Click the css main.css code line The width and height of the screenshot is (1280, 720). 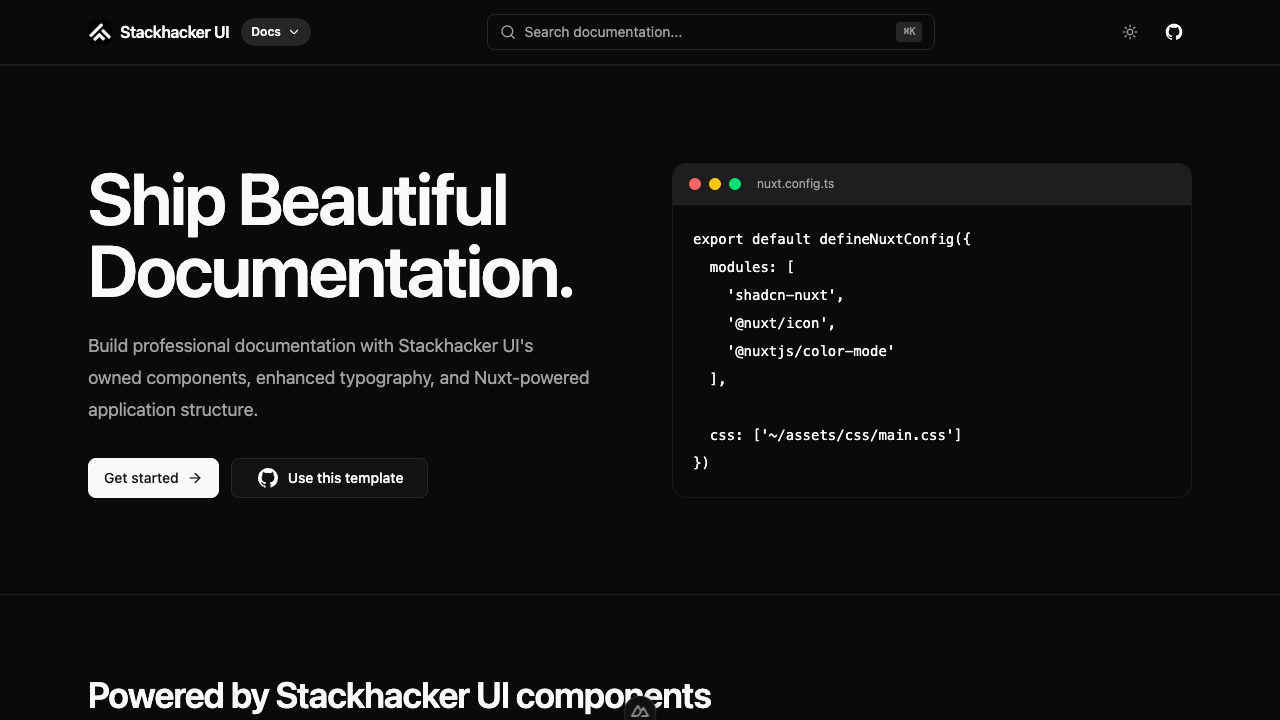pyautogui.click(x=835, y=435)
